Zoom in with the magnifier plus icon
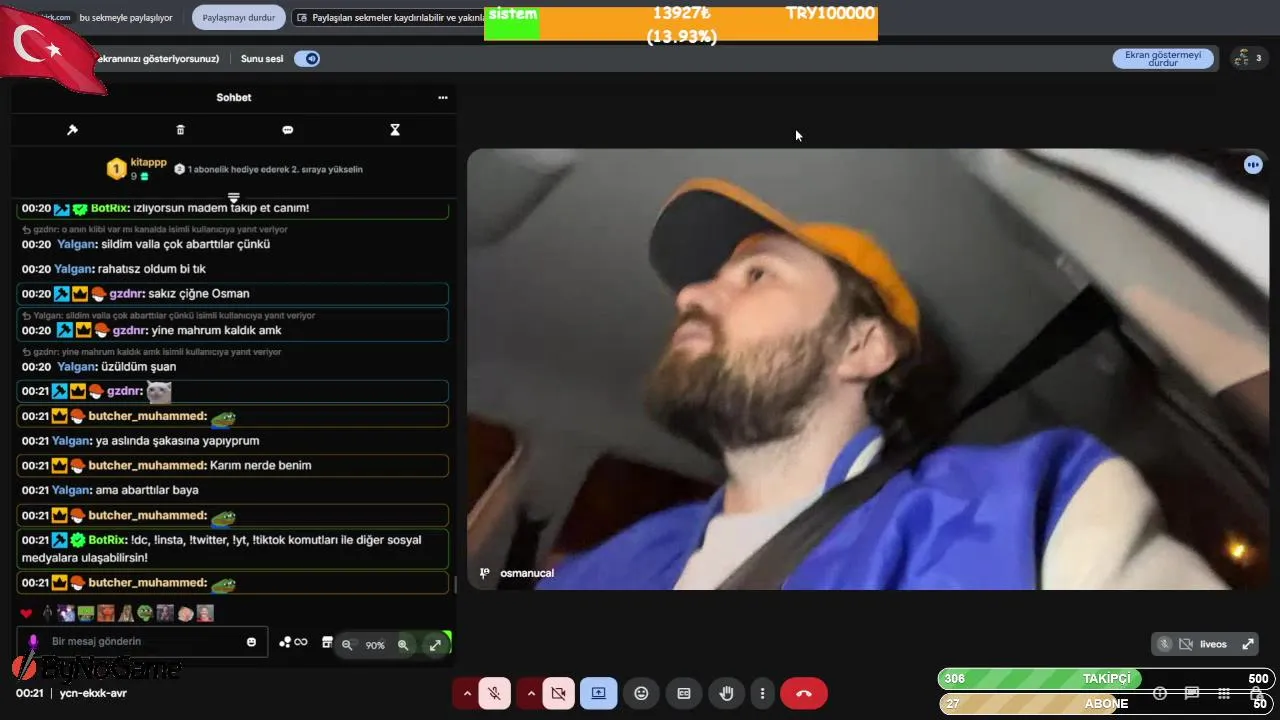This screenshot has width=1280, height=720. pyautogui.click(x=403, y=645)
